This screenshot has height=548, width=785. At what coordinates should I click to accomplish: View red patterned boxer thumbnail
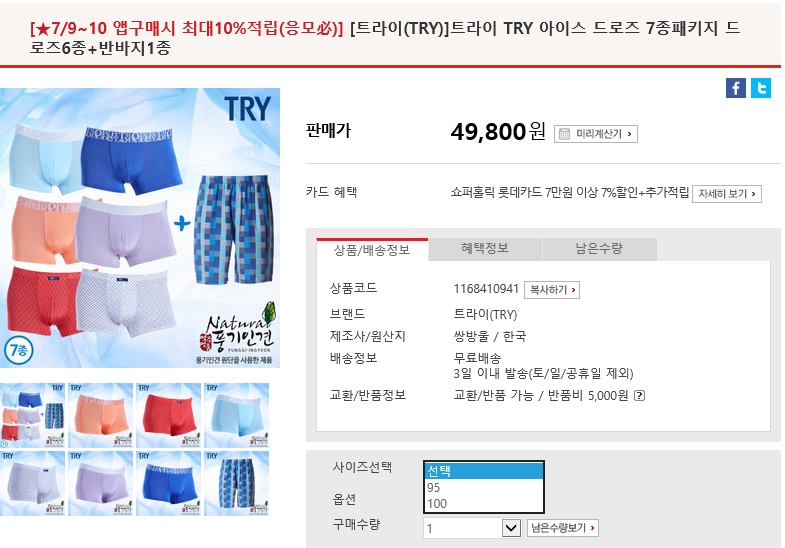[x=169, y=415]
